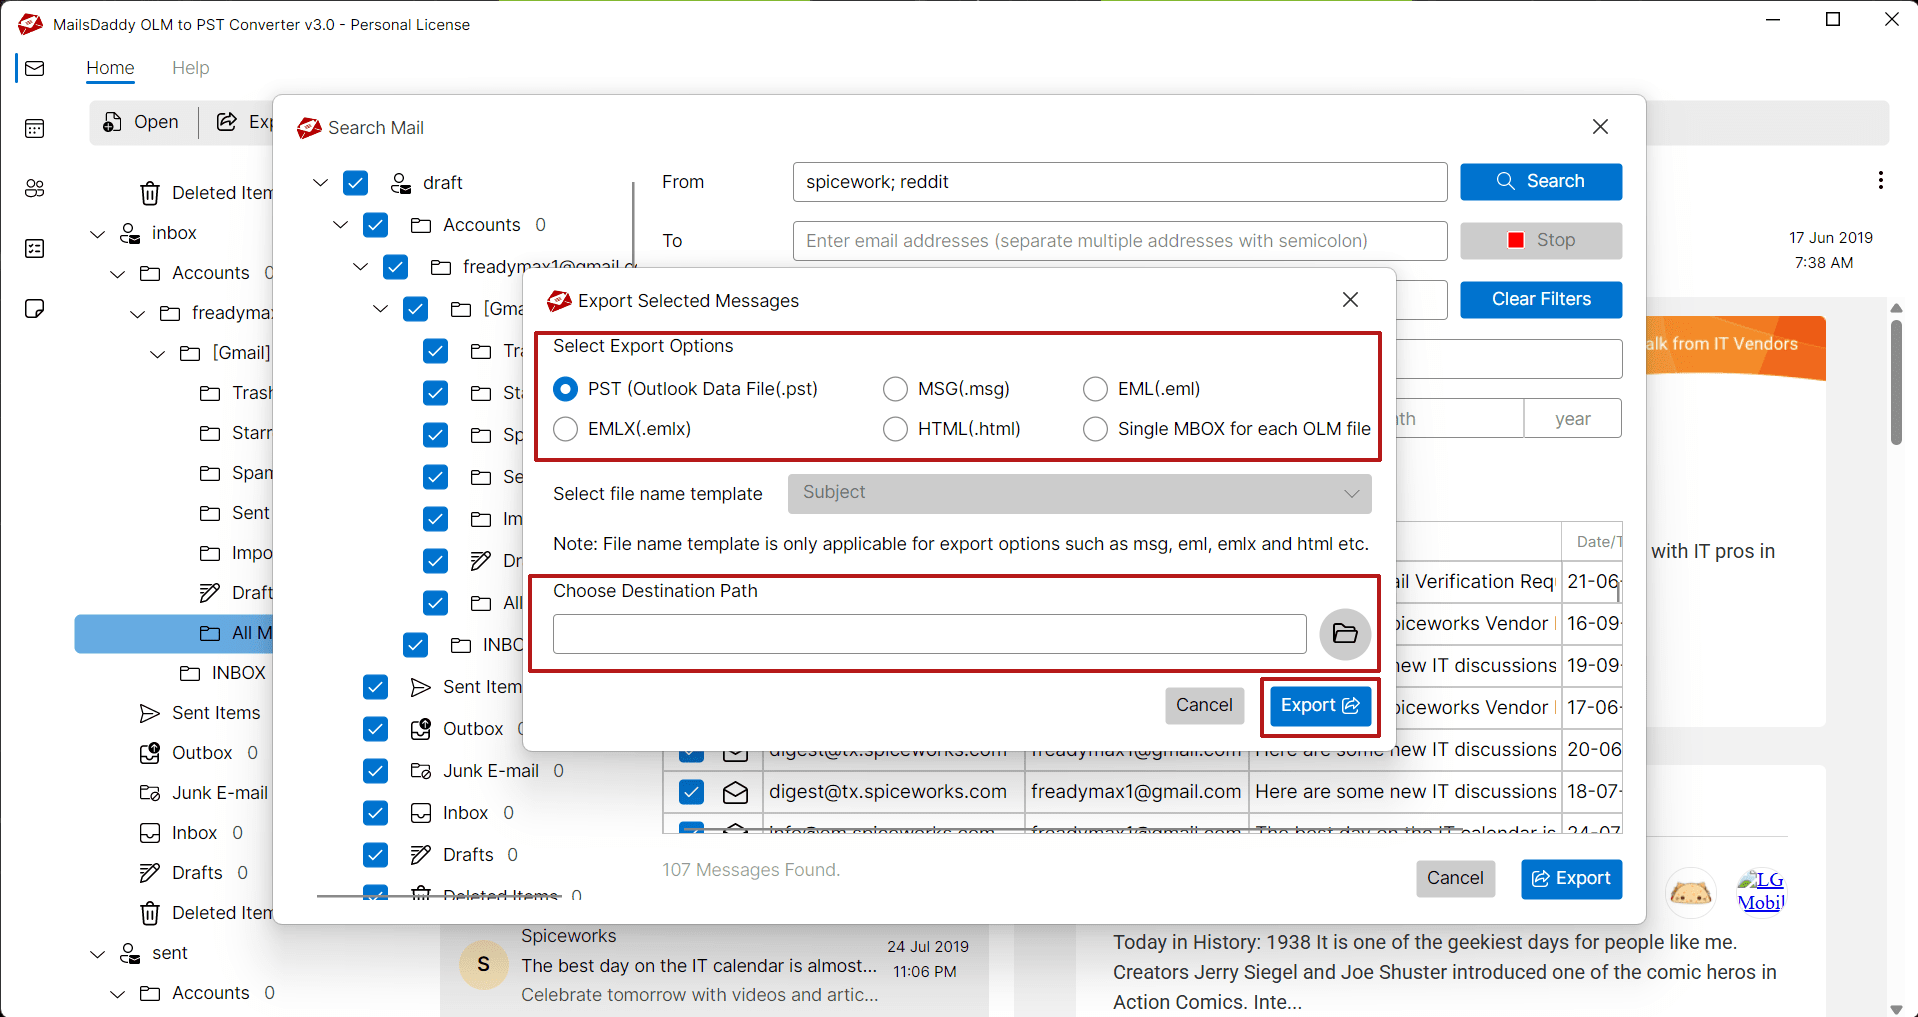Click the Outbox icon in main folder tree
The image size is (1918, 1017).
[x=150, y=753]
